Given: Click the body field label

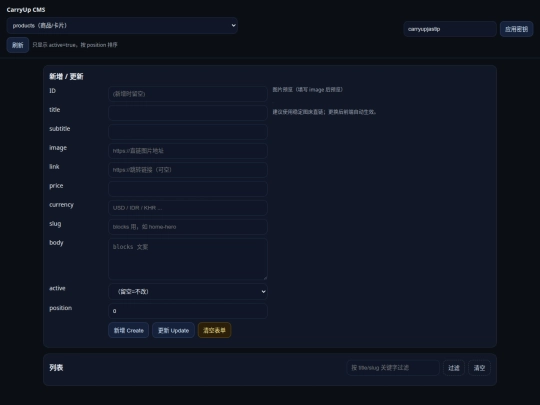Looking at the screenshot, I should click(x=56, y=242).
